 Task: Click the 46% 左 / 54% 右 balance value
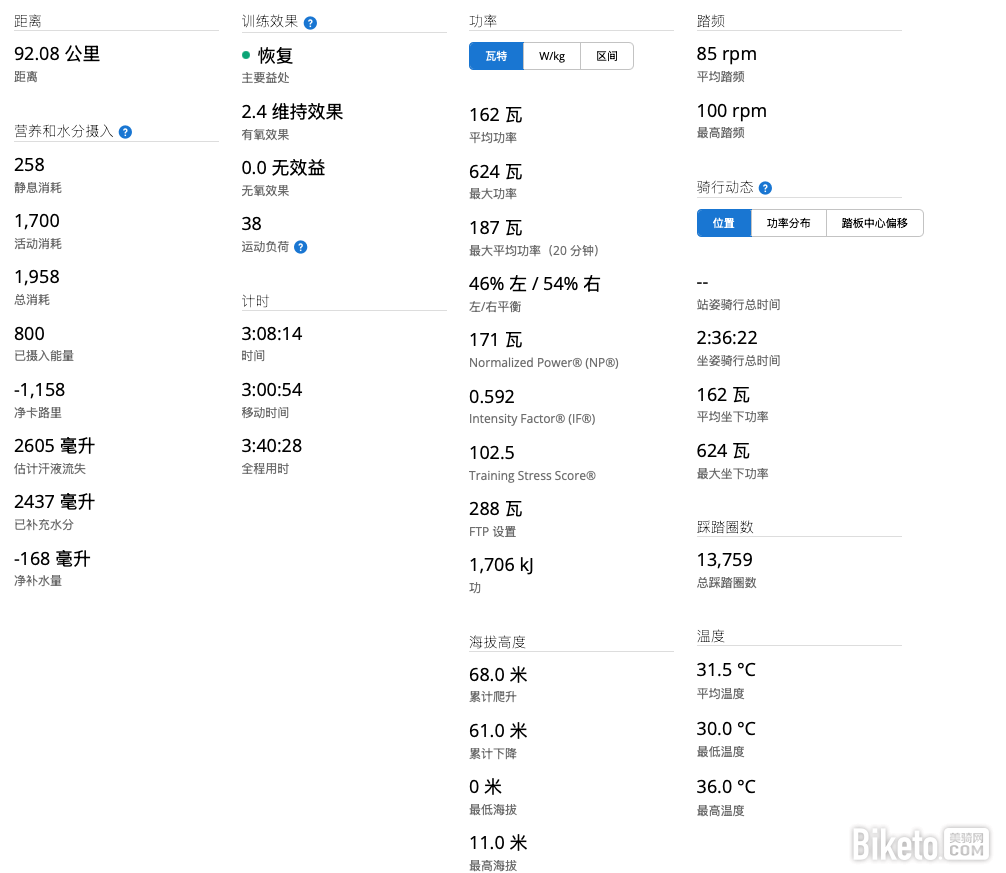tap(534, 284)
